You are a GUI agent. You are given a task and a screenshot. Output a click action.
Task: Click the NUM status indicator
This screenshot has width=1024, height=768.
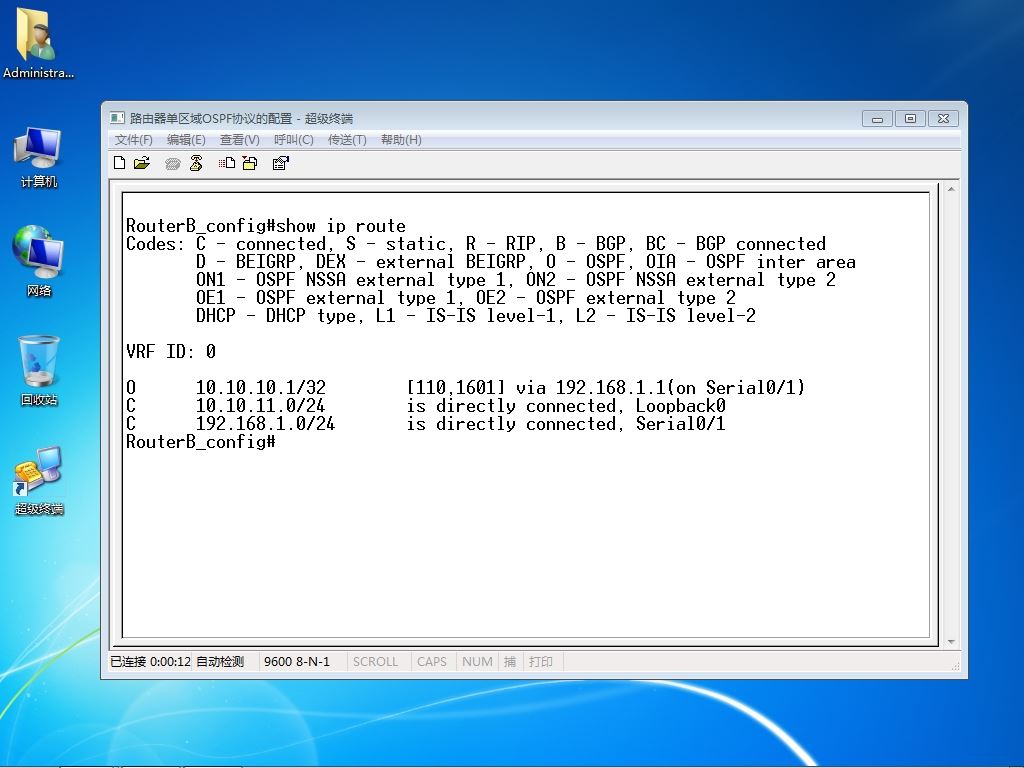coord(477,662)
